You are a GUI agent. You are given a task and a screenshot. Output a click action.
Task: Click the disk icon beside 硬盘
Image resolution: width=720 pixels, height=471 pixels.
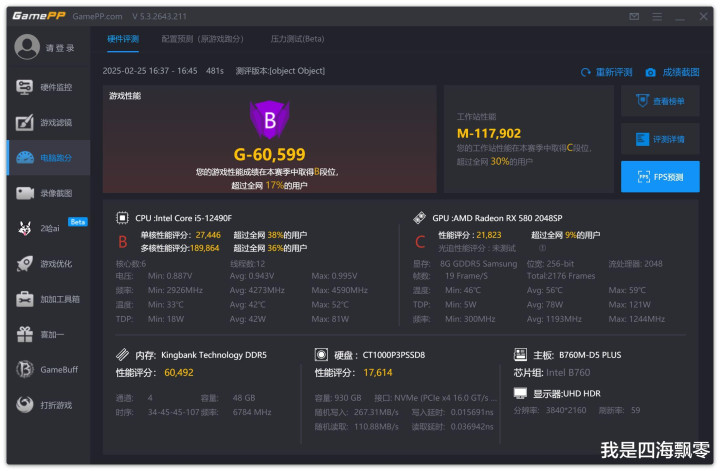click(x=321, y=354)
